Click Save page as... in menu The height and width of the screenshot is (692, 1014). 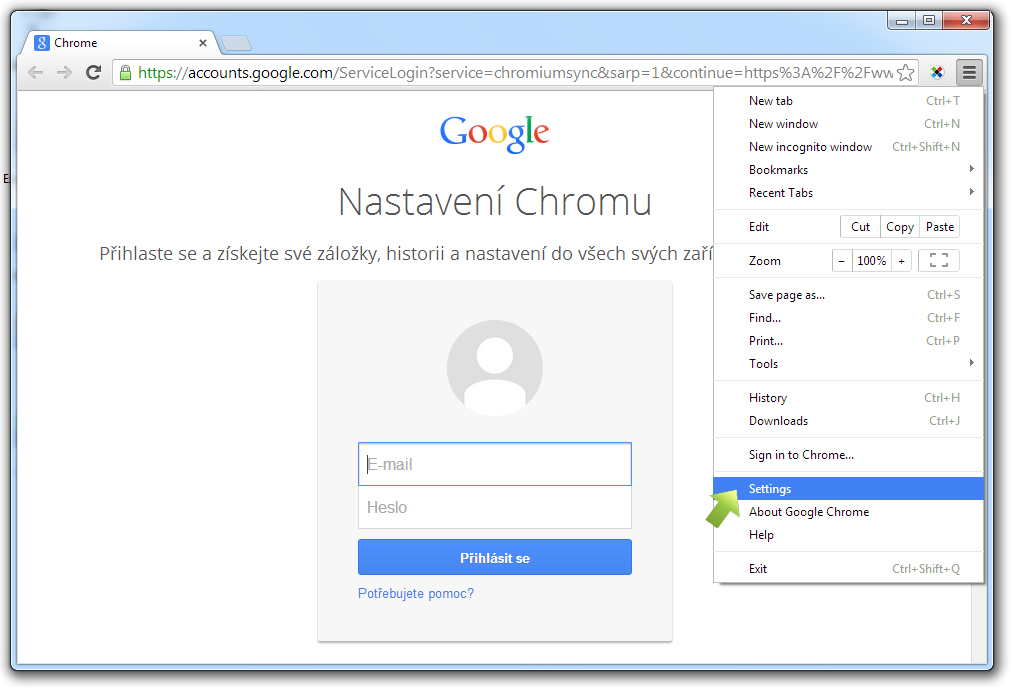pyautogui.click(x=848, y=295)
